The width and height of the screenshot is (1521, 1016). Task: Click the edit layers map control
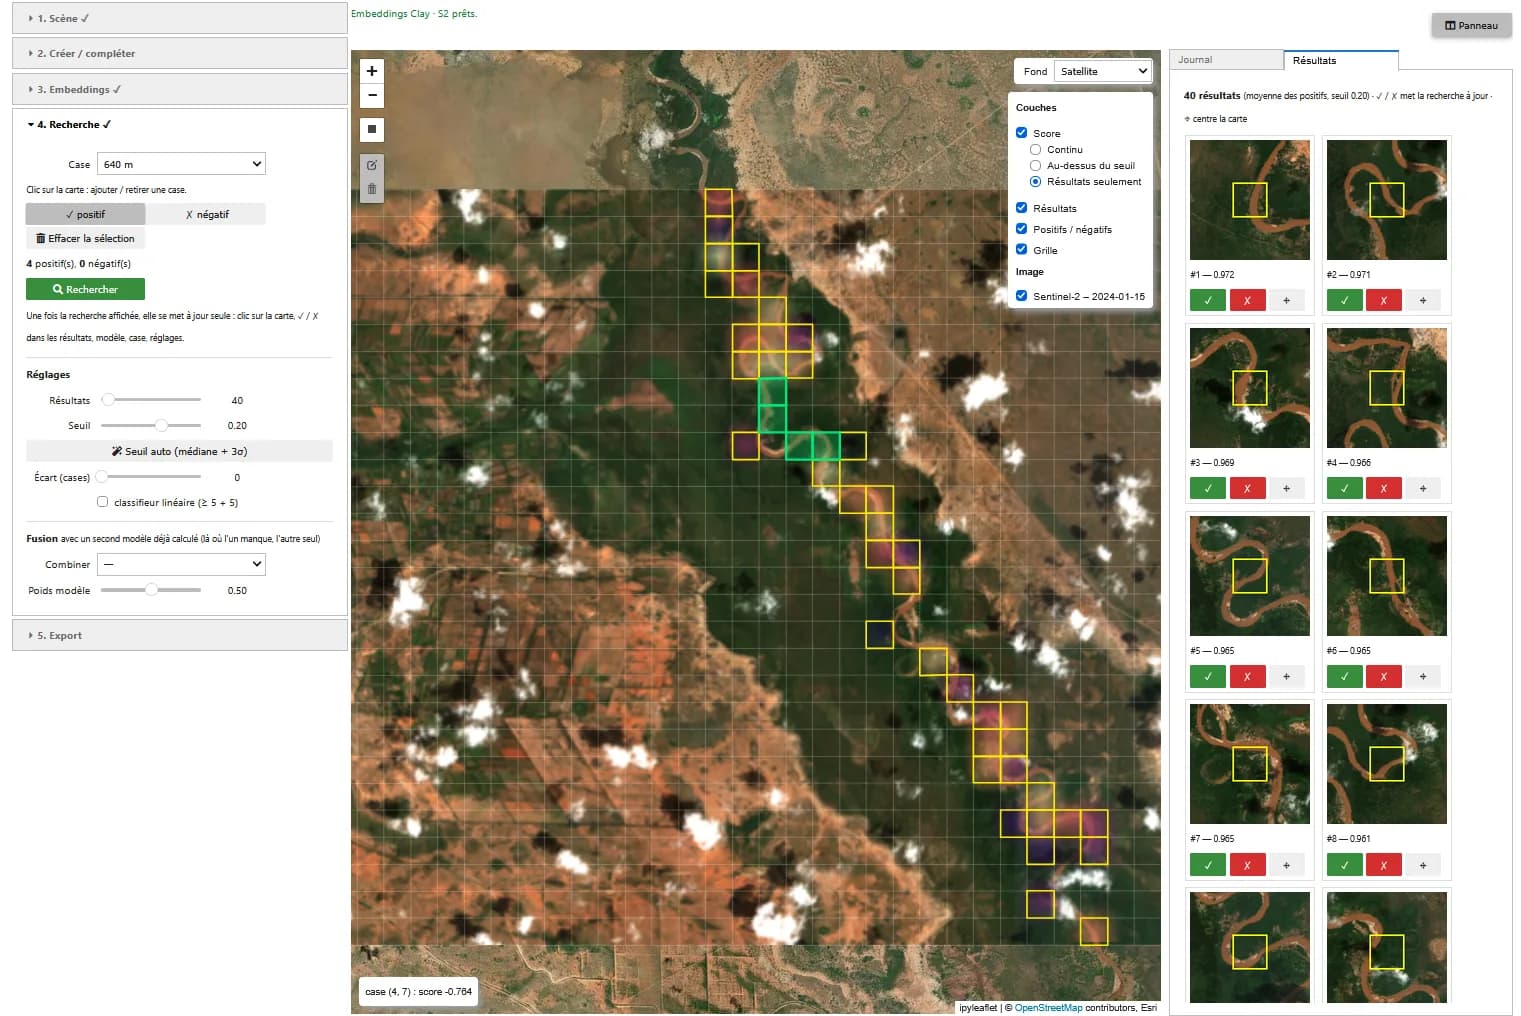[x=372, y=165]
